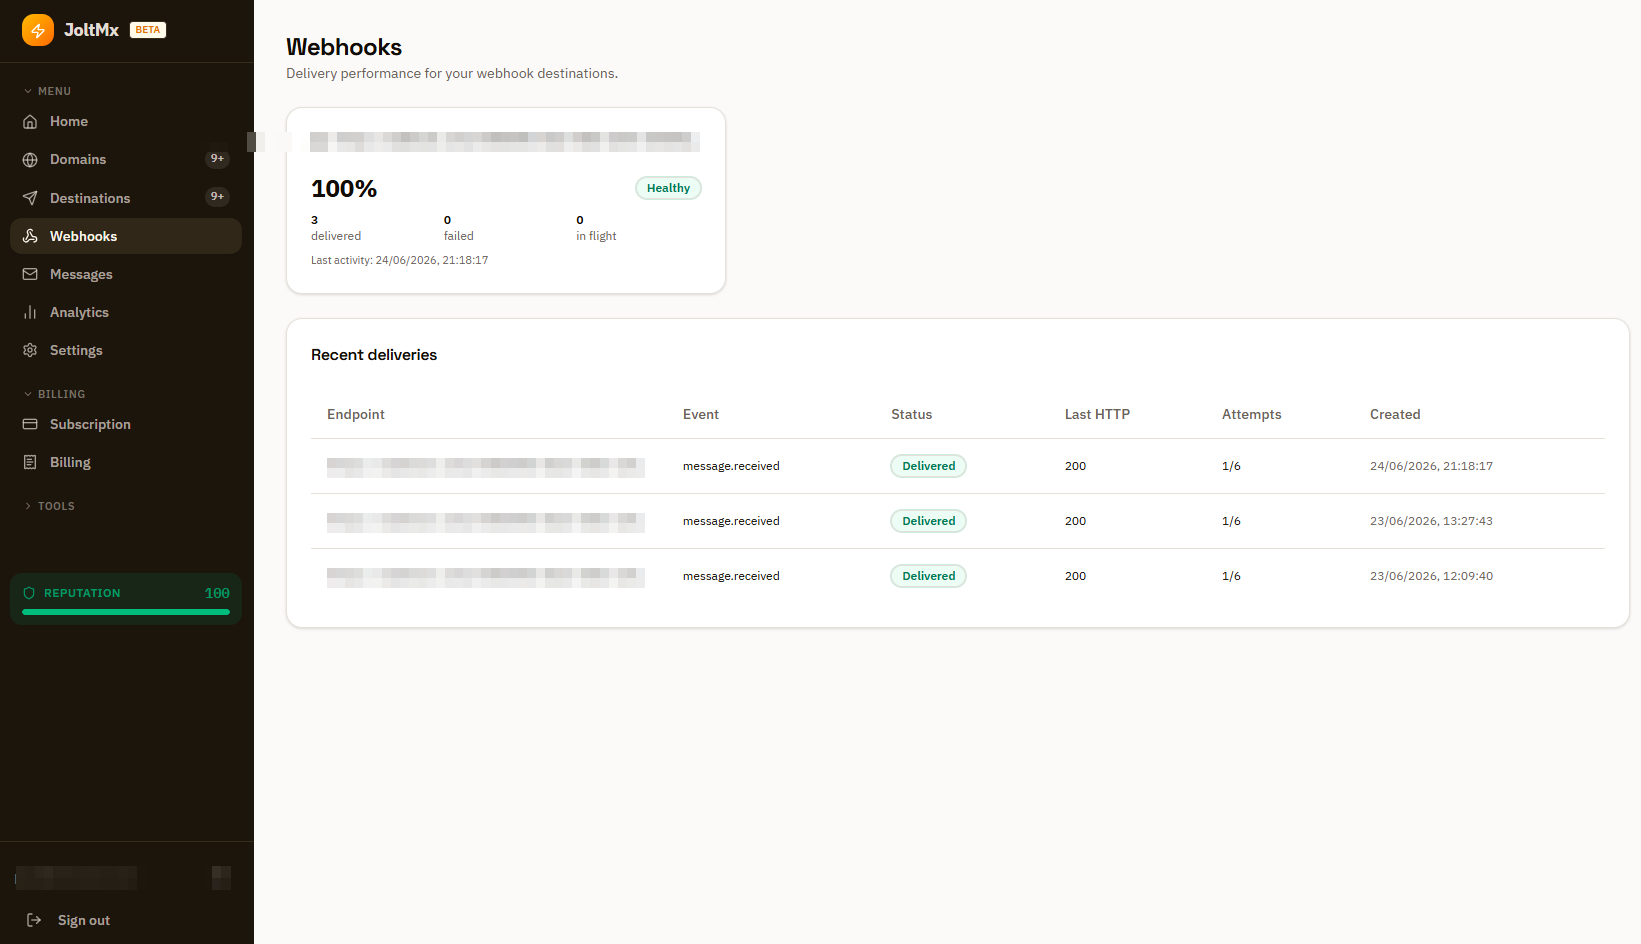1641x944 pixels.
Task: Click the Webhooks icon in sidebar
Action: 30,236
